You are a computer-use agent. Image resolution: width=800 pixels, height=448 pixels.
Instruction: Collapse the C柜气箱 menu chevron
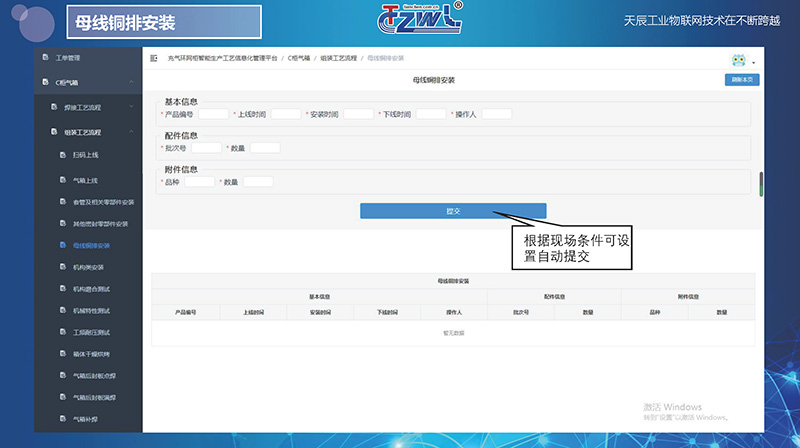click(131, 82)
